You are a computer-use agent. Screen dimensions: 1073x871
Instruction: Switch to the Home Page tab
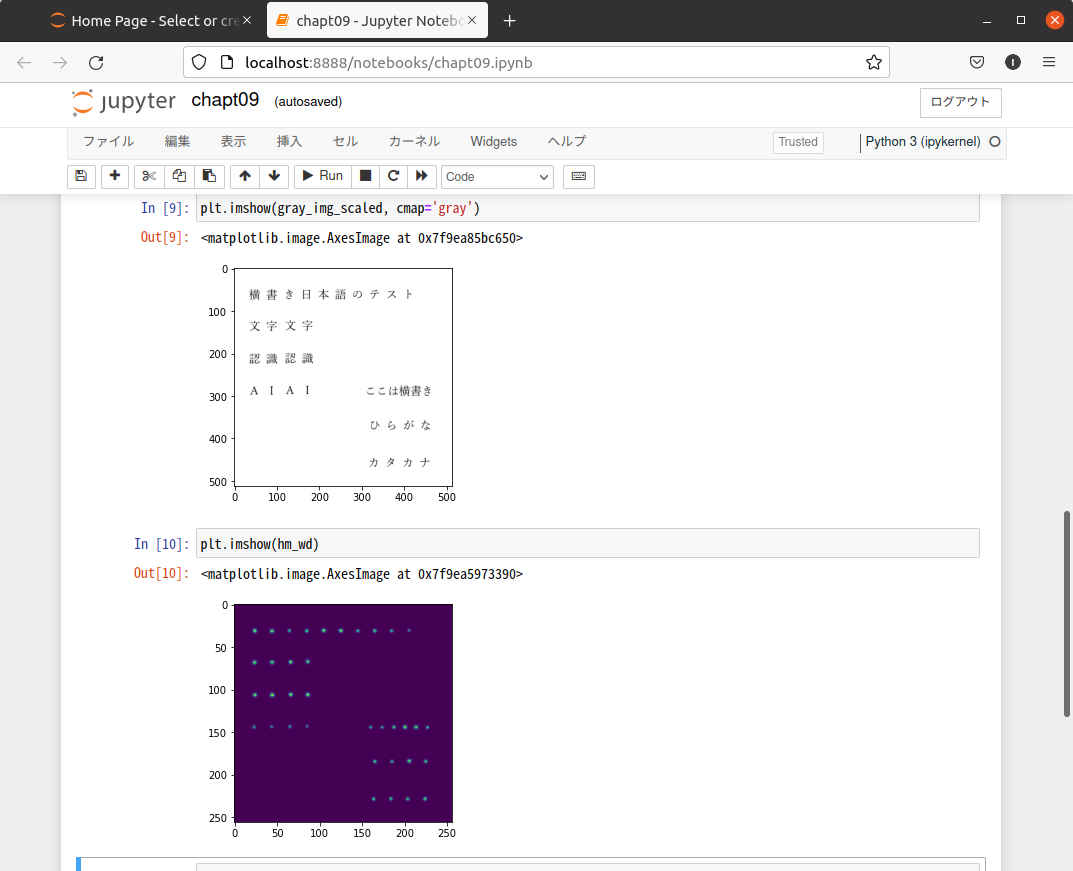[x=150, y=21]
